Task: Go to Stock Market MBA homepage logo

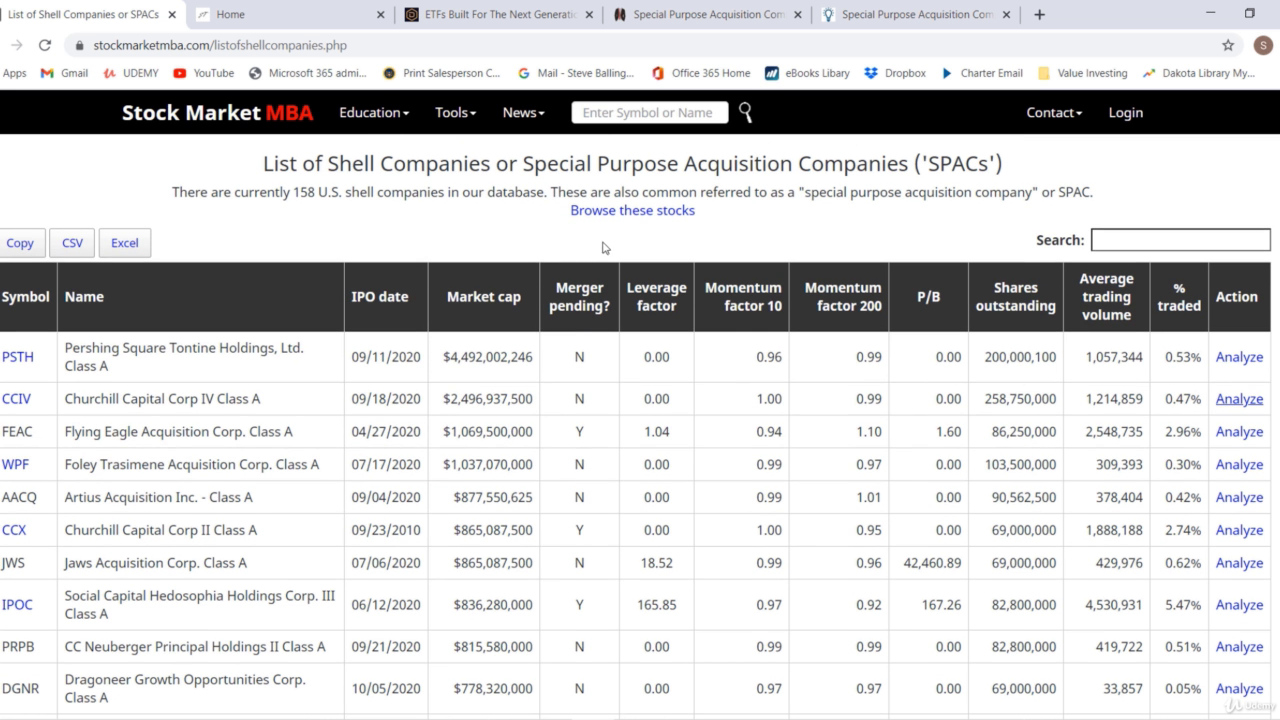Action: tap(217, 113)
